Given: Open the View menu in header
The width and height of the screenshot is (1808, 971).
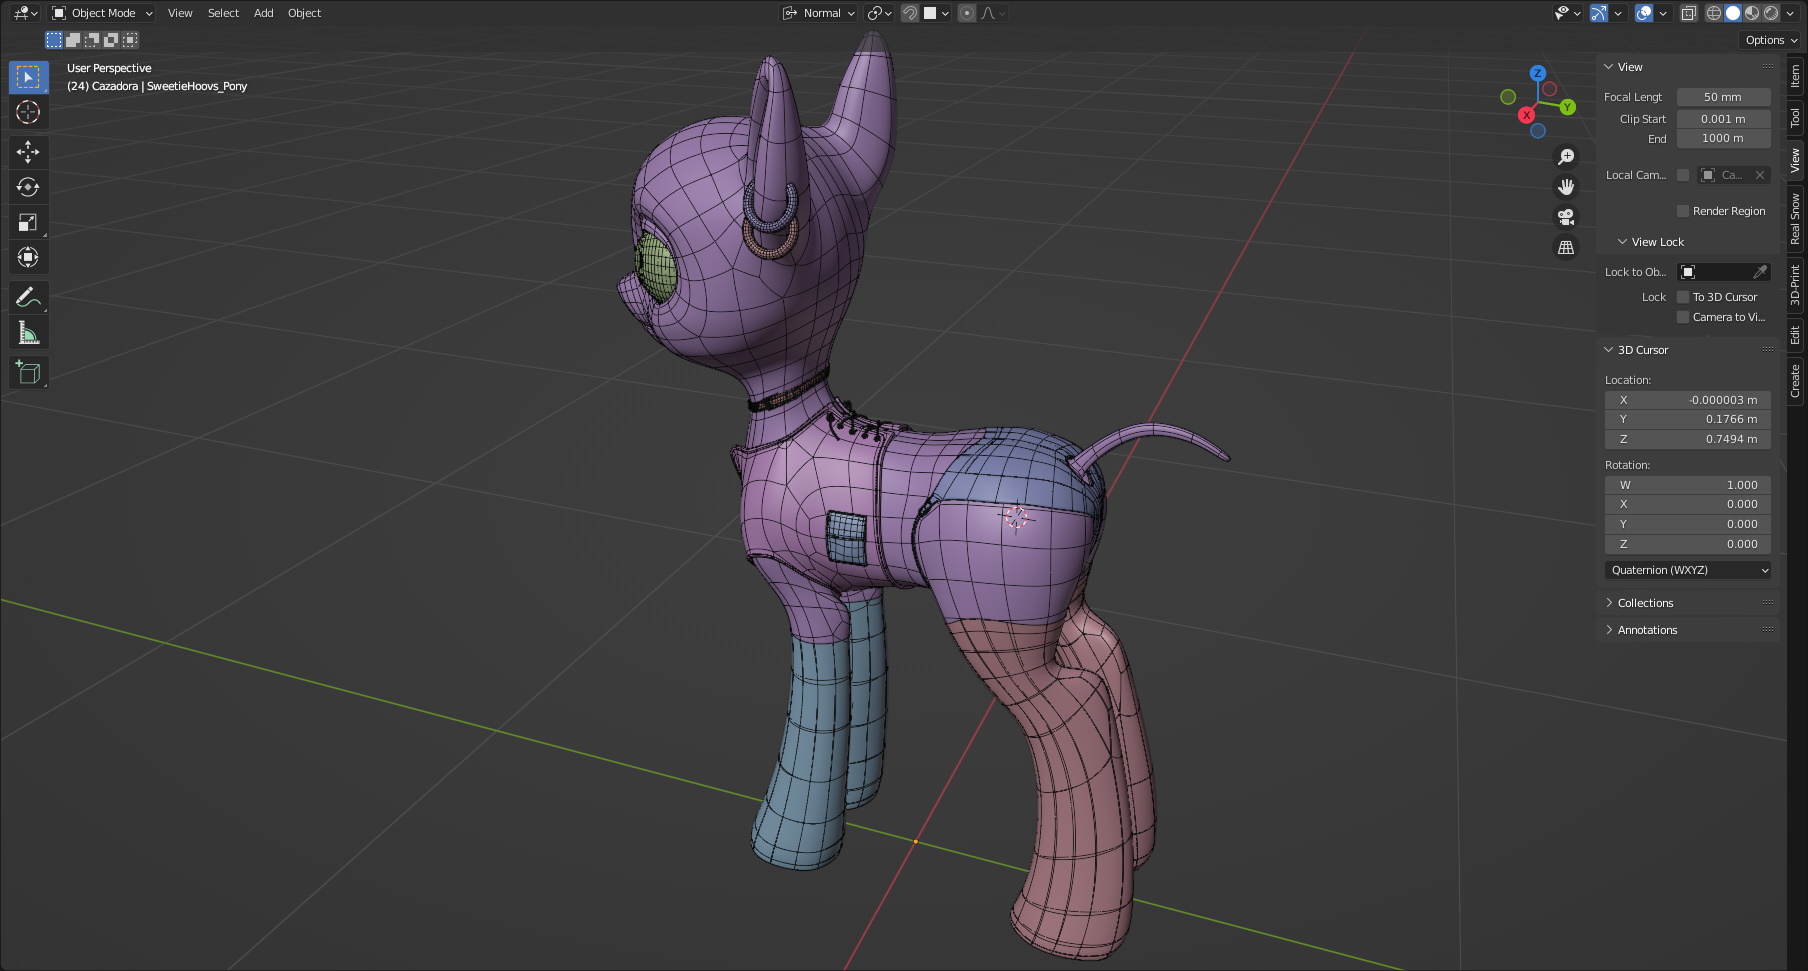Looking at the screenshot, I should (180, 13).
